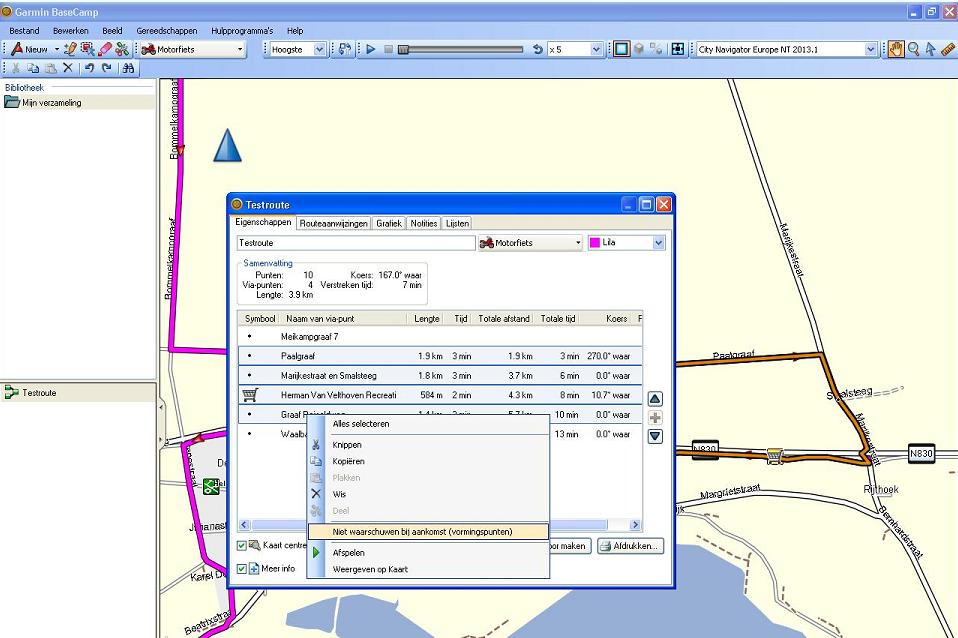Toggle the Meer info checkbox

pyautogui.click(x=242, y=569)
